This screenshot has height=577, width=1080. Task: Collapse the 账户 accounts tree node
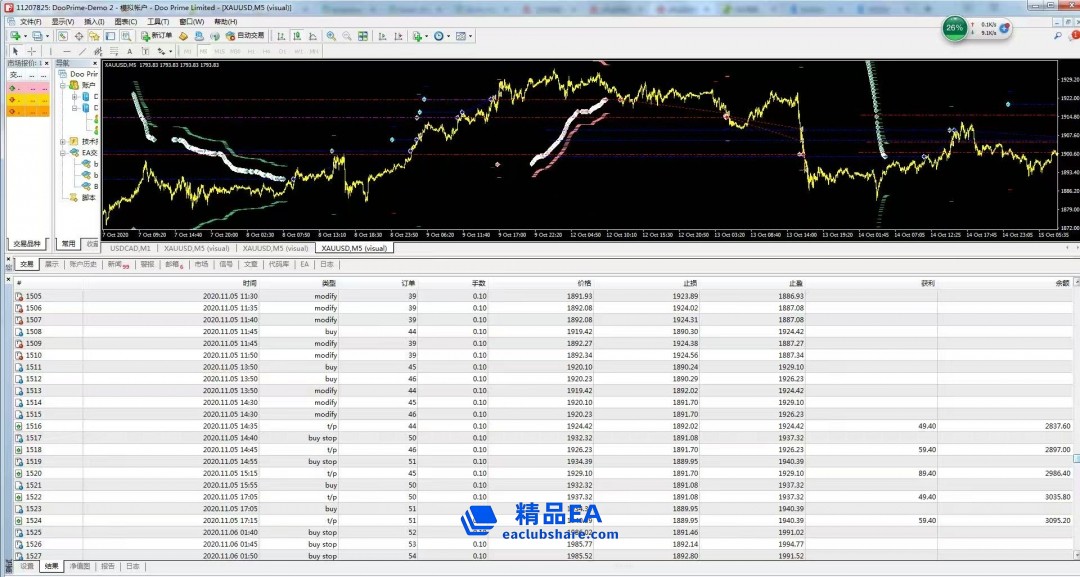click(64, 86)
